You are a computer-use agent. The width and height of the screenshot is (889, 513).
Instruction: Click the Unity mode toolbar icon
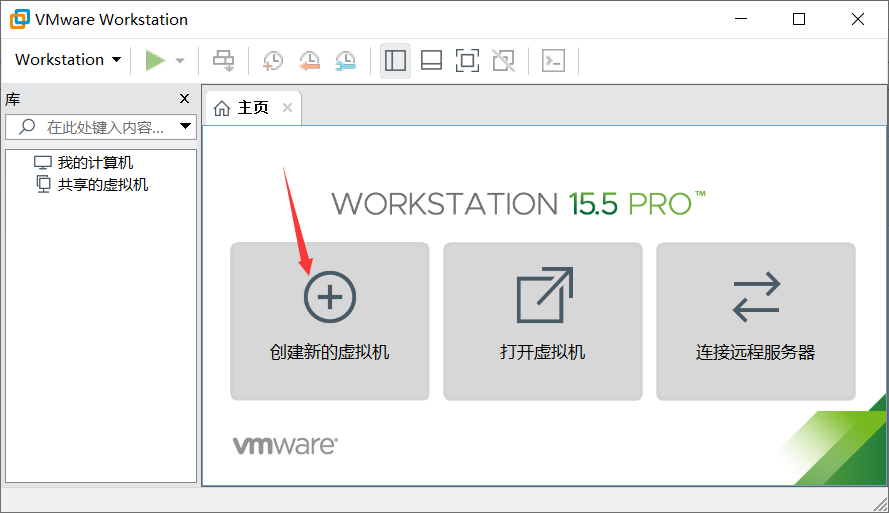pos(503,60)
